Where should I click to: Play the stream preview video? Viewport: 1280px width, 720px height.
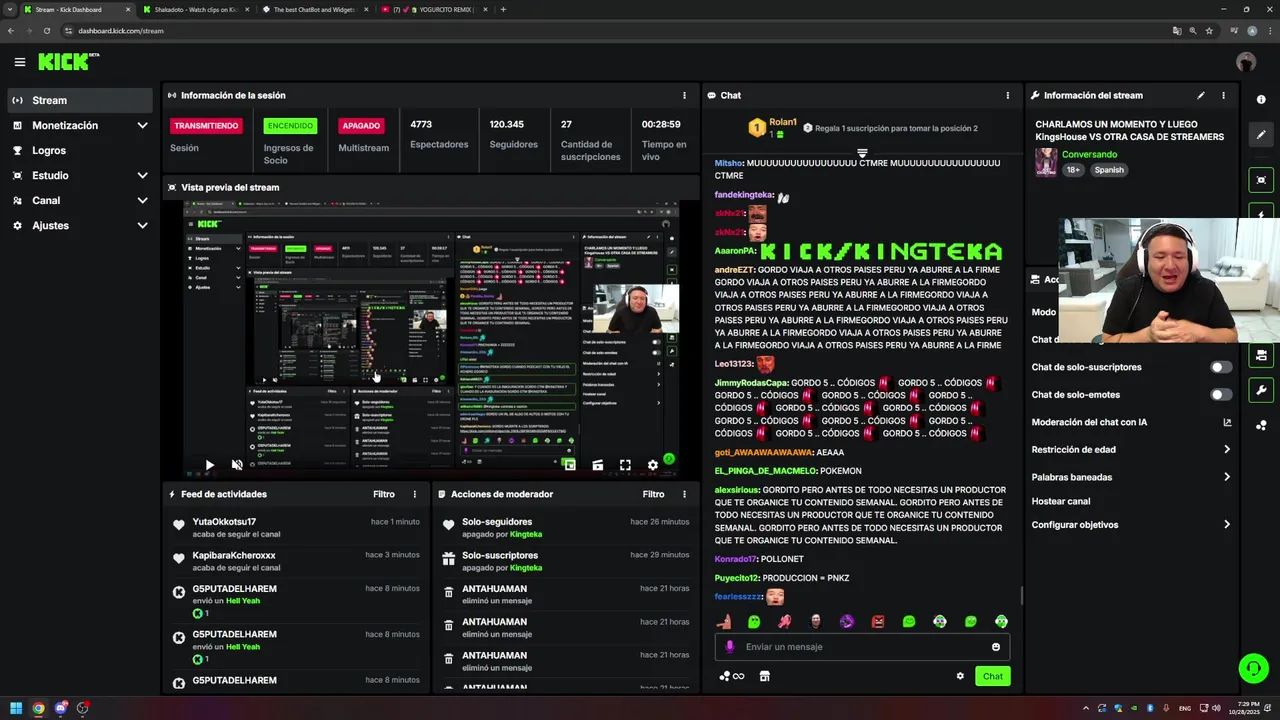[209, 465]
